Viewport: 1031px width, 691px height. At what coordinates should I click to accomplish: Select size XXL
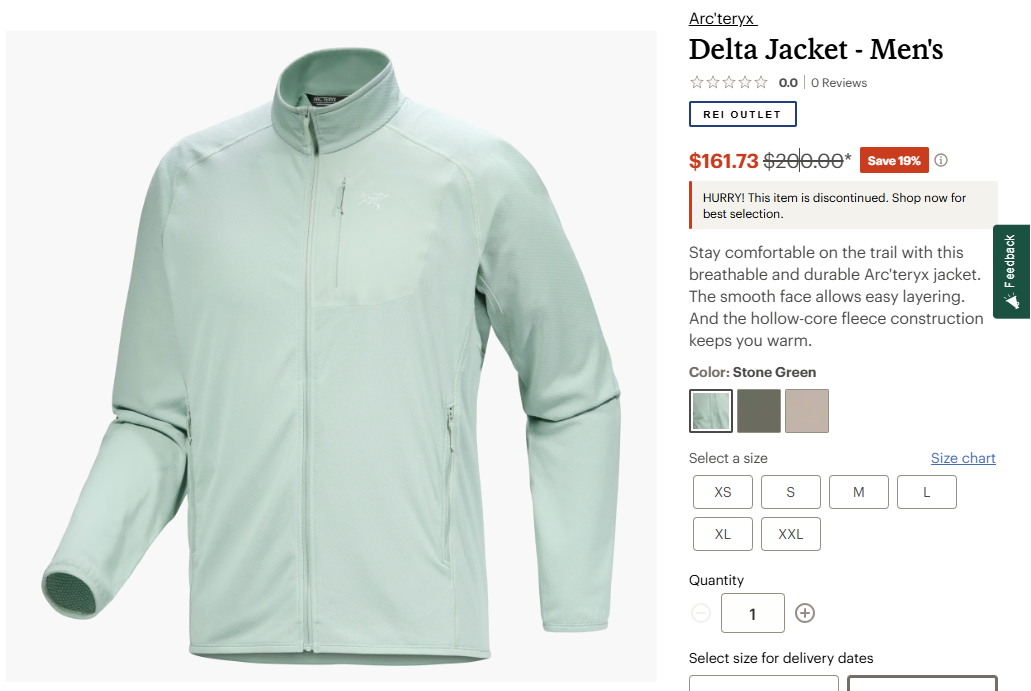(x=791, y=534)
